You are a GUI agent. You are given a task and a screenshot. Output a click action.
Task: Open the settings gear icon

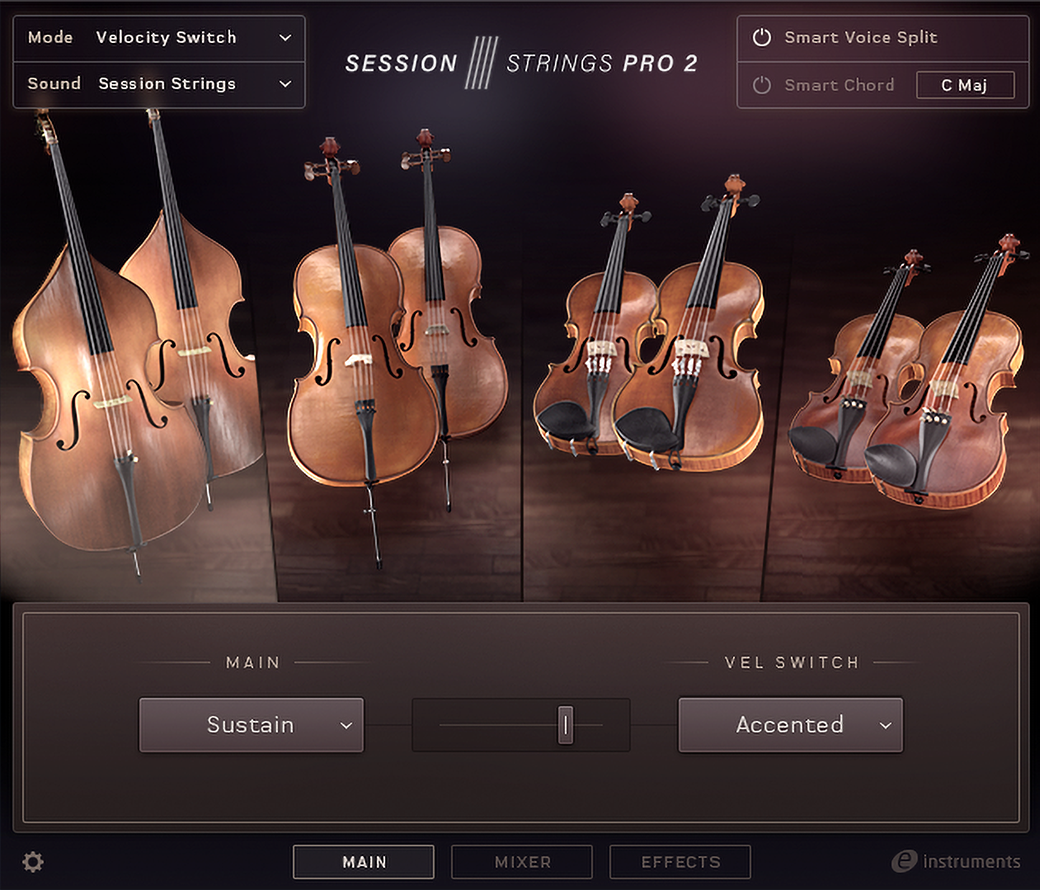tap(32, 862)
